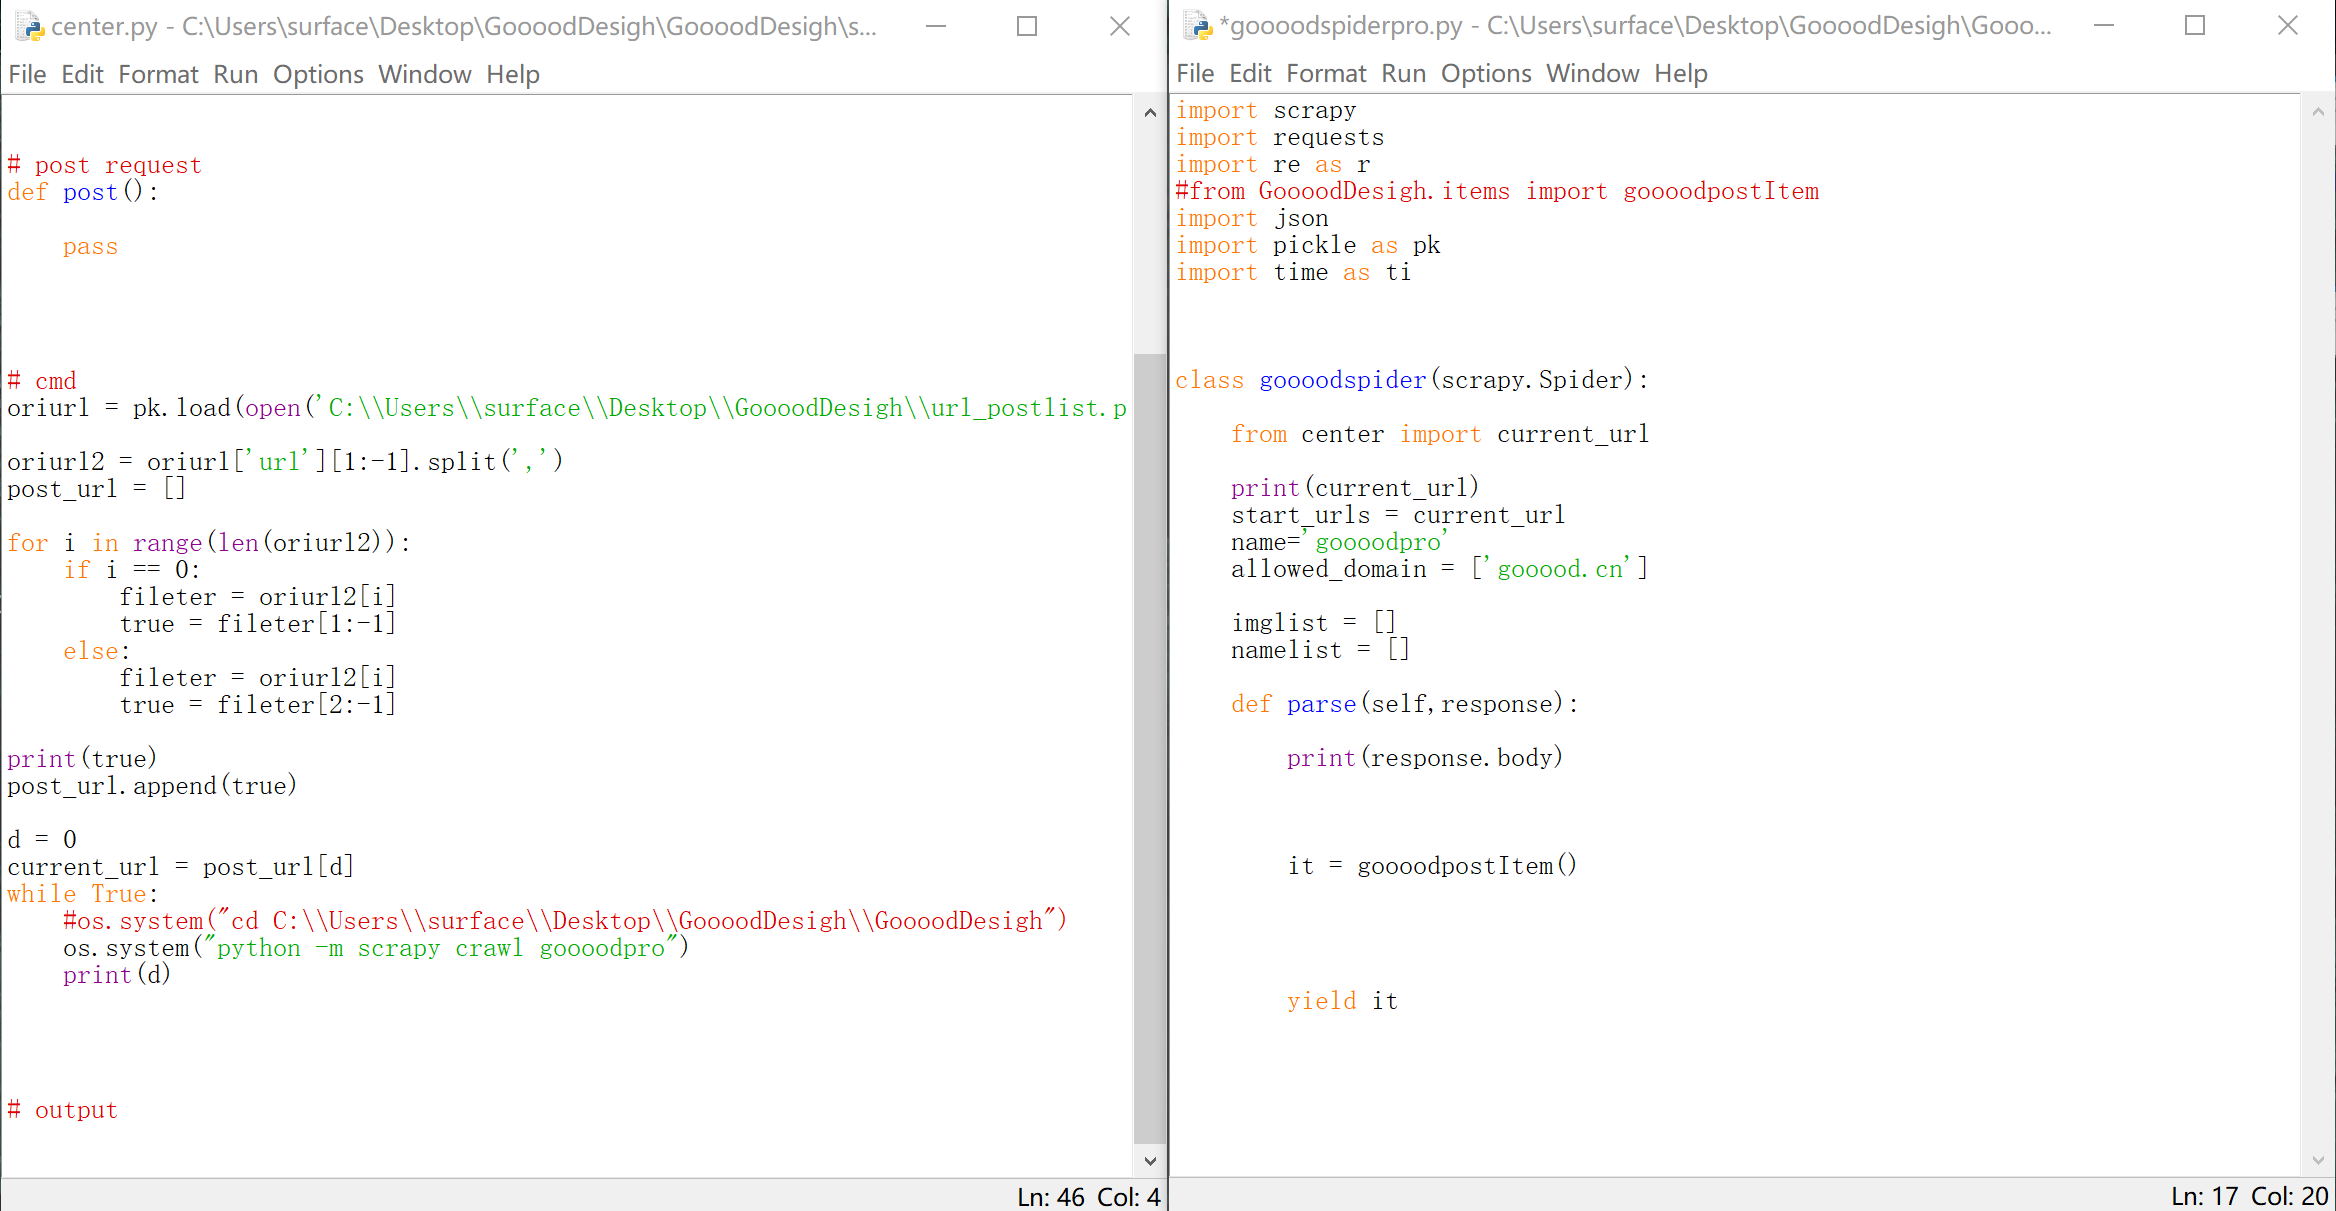2336x1211 pixels.
Task: Click the '#from GoooodDesigh.items import' line
Action: pos(1497,191)
